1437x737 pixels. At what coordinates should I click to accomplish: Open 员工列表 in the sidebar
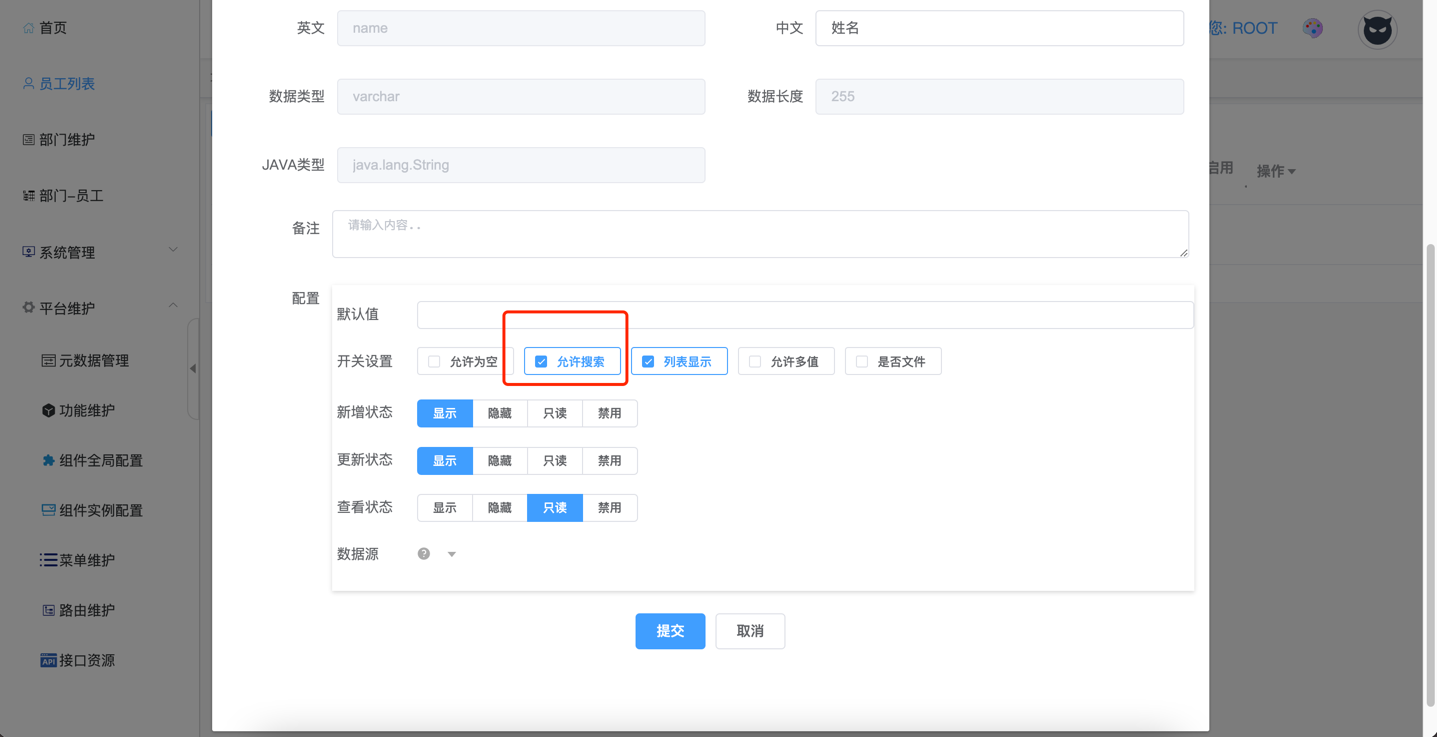(x=66, y=84)
